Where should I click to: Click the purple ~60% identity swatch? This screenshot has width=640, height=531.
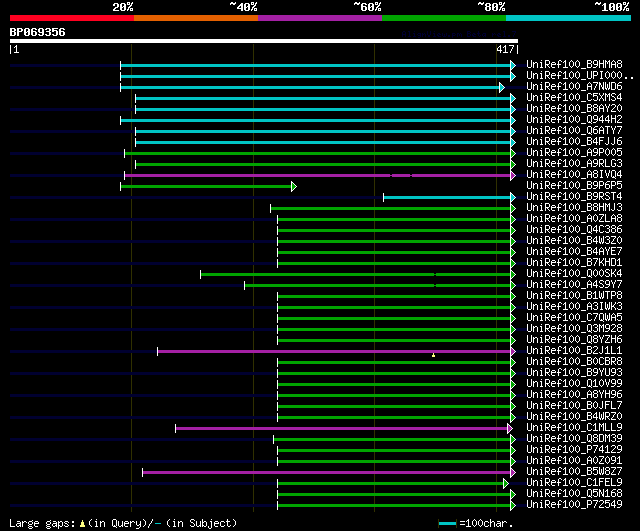click(x=320, y=18)
